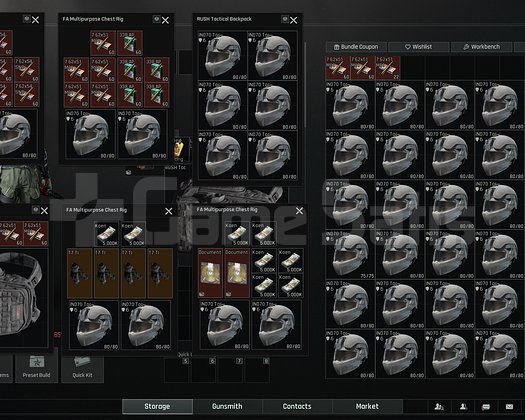The image size is (525, 420).
Task: Switch to the Gunsmith tab
Action: point(227,406)
